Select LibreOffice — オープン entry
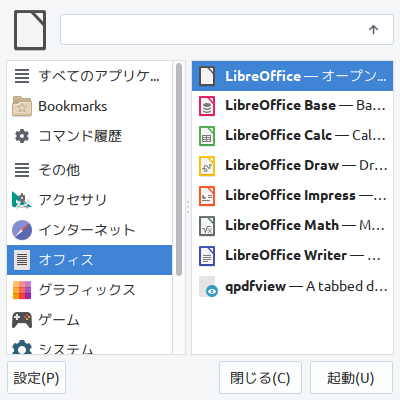Viewport: 400px width, 400px height. click(x=292, y=76)
